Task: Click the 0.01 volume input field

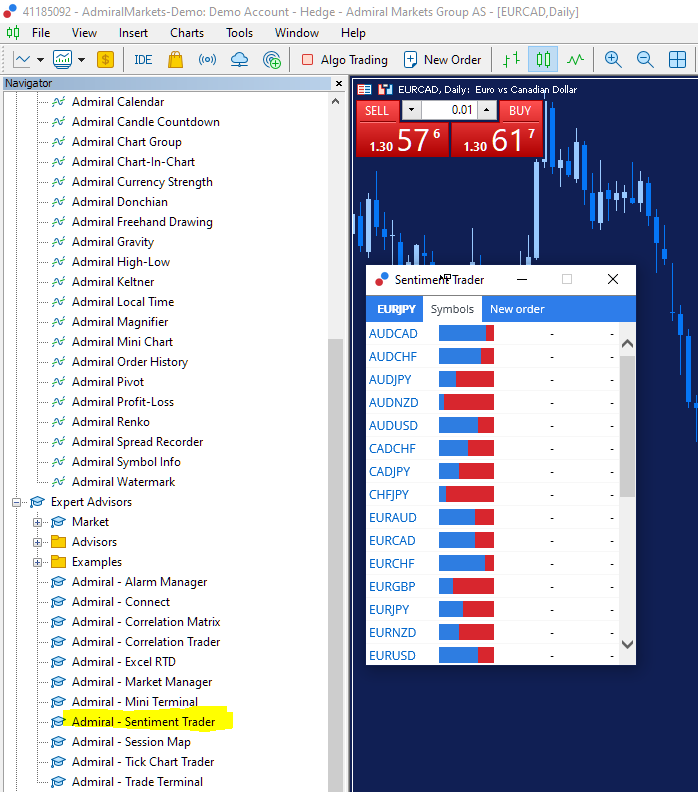Action: [449, 110]
